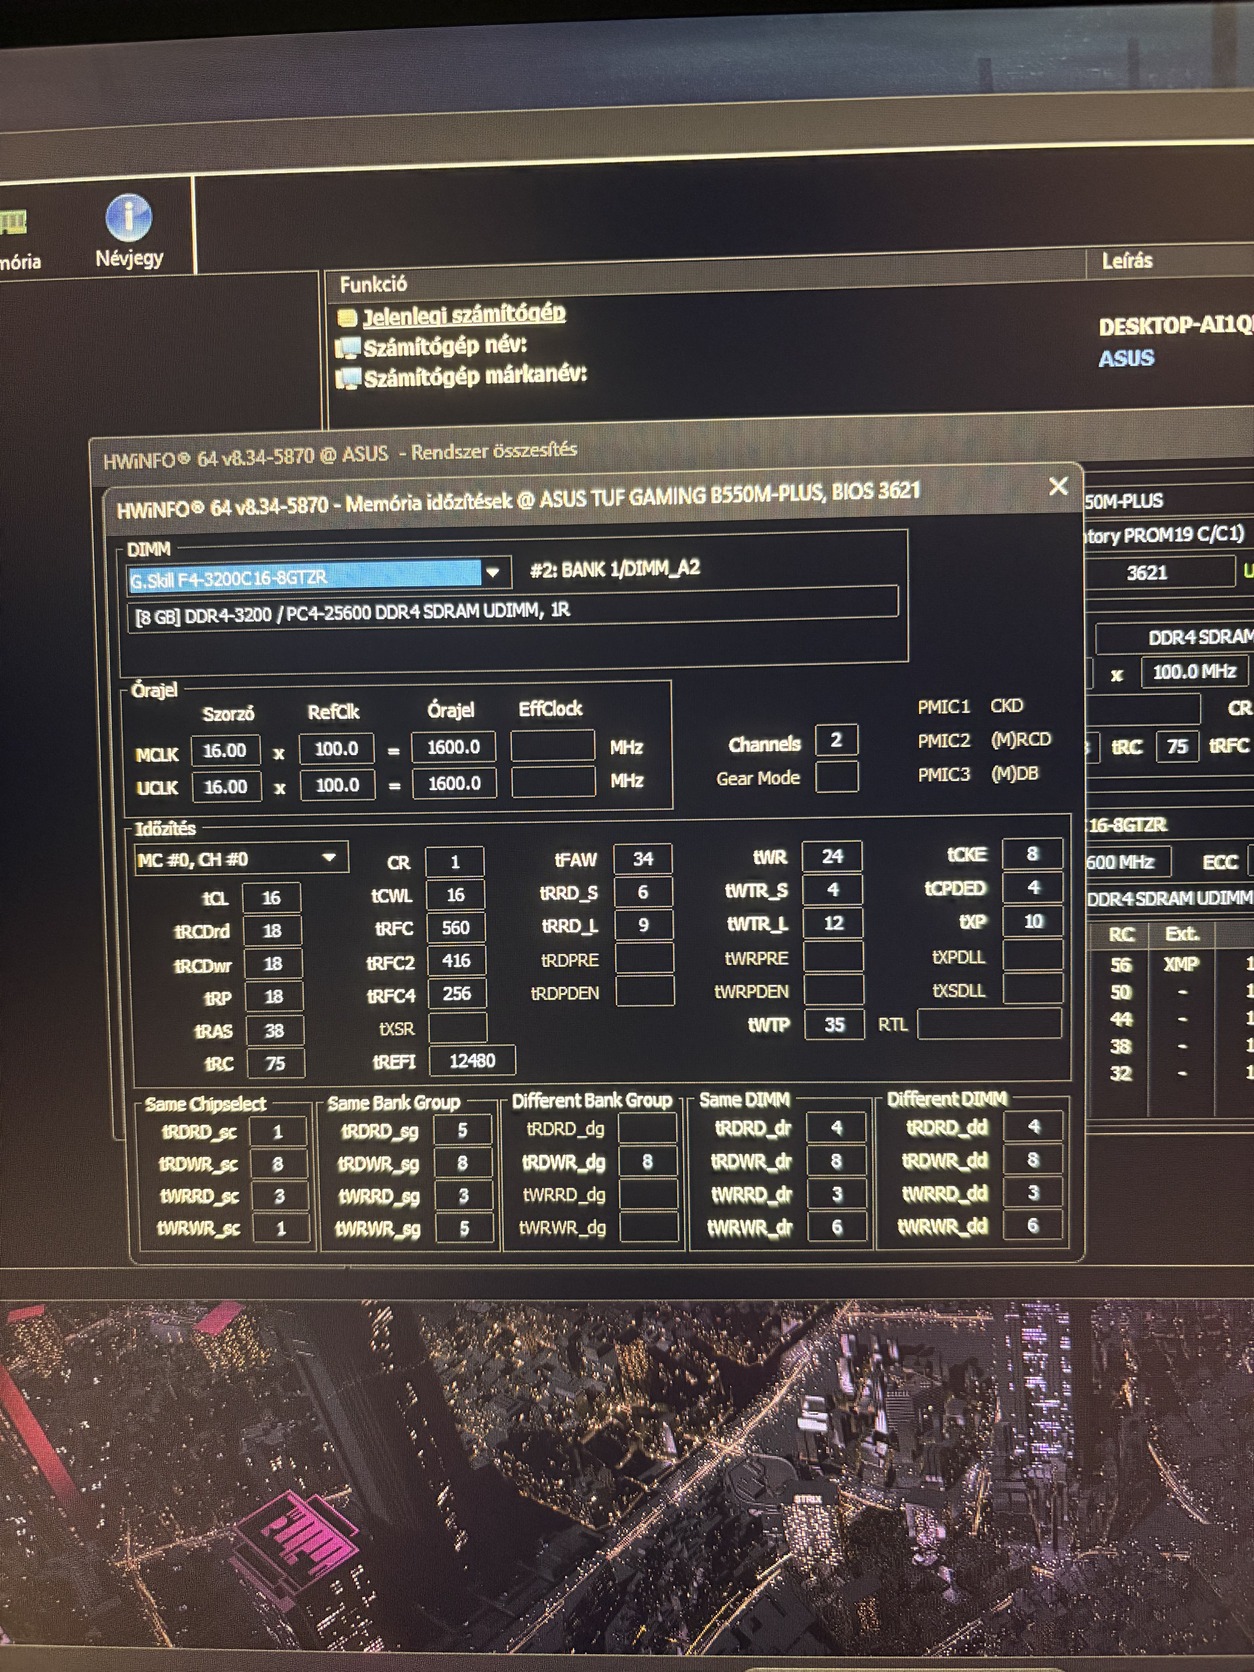Click the tWR value 24
This screenshot has height=1672, width=1254.
(x=832, y=856)
